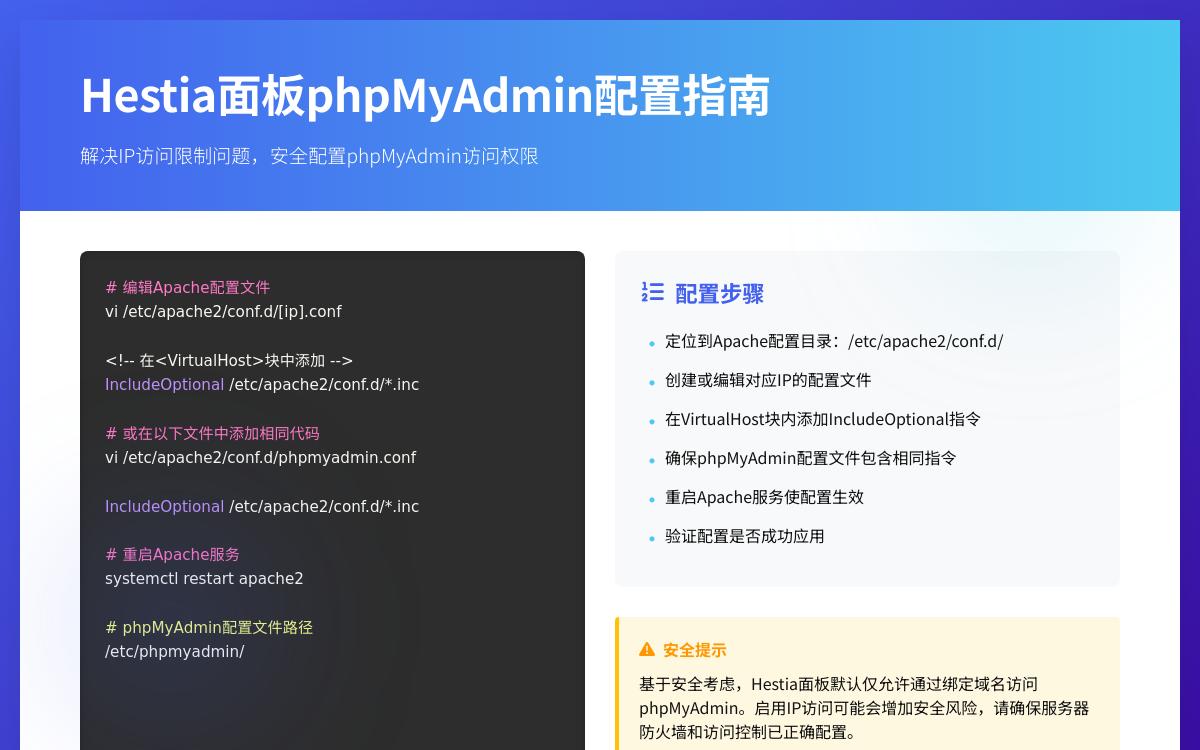Click the subtitle about 解决IP访问限制问题
1200x750 pixels.
coord(309,156)
